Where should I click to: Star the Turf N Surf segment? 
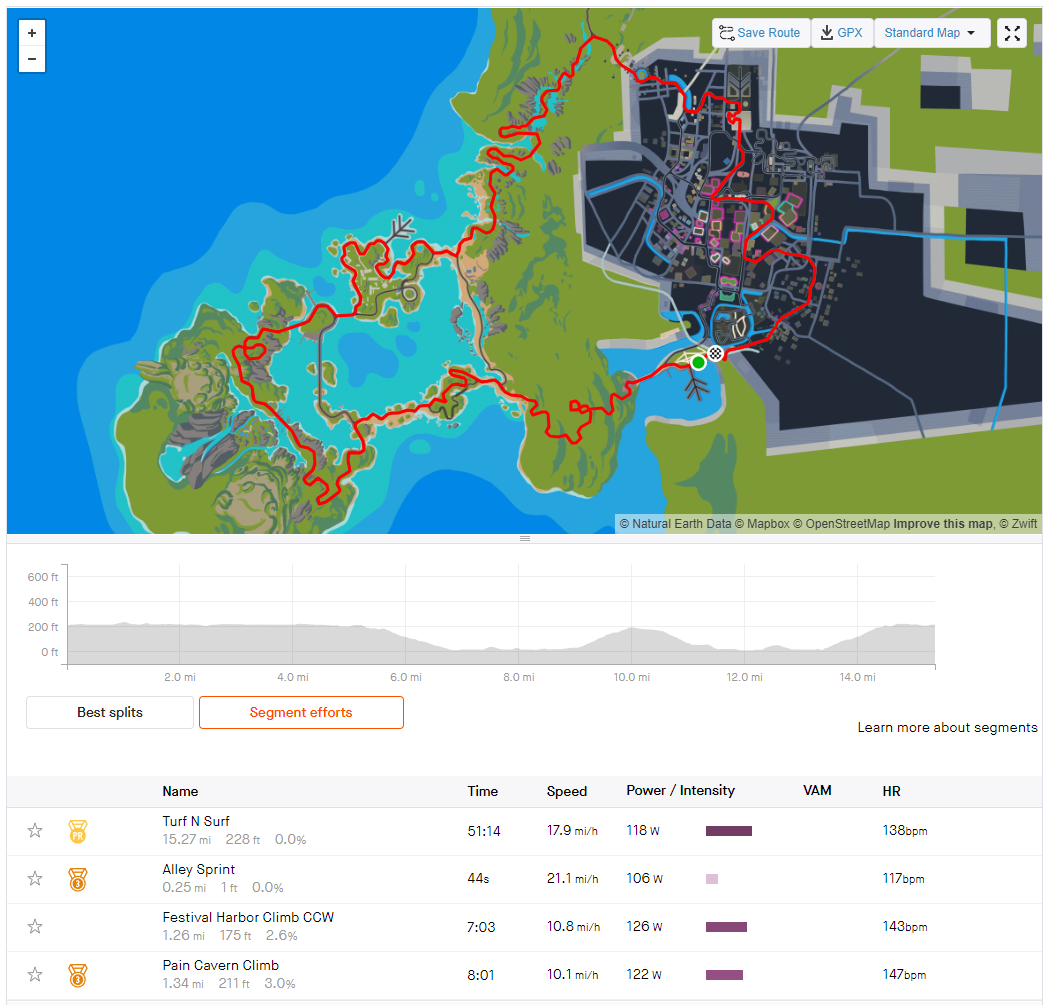[35, 830]
